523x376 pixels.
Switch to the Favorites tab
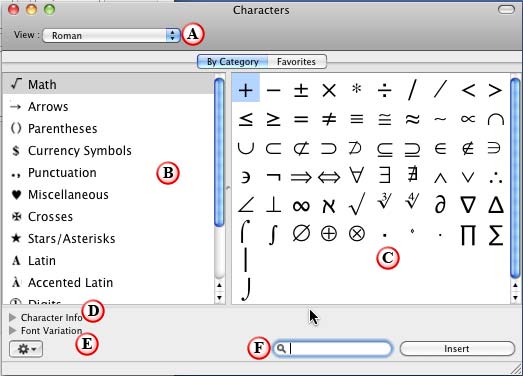click(296, 62)
